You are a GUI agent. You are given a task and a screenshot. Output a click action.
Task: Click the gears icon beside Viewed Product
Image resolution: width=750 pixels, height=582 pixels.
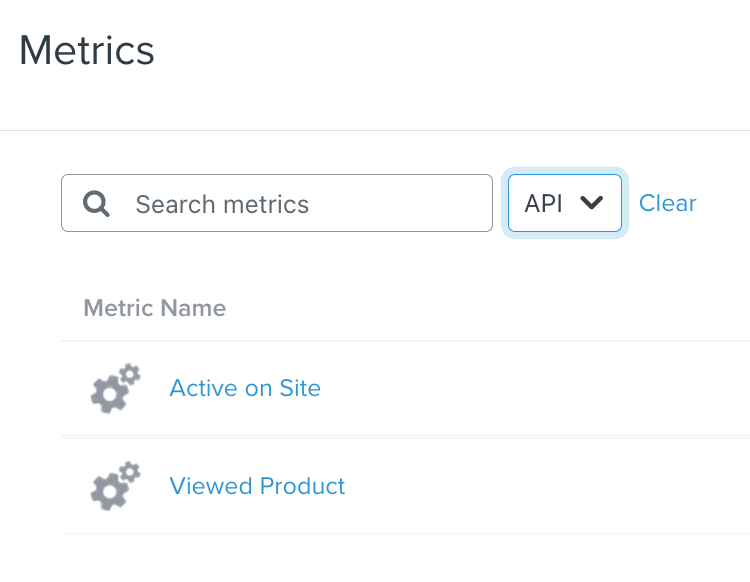[x=114, y=487]
